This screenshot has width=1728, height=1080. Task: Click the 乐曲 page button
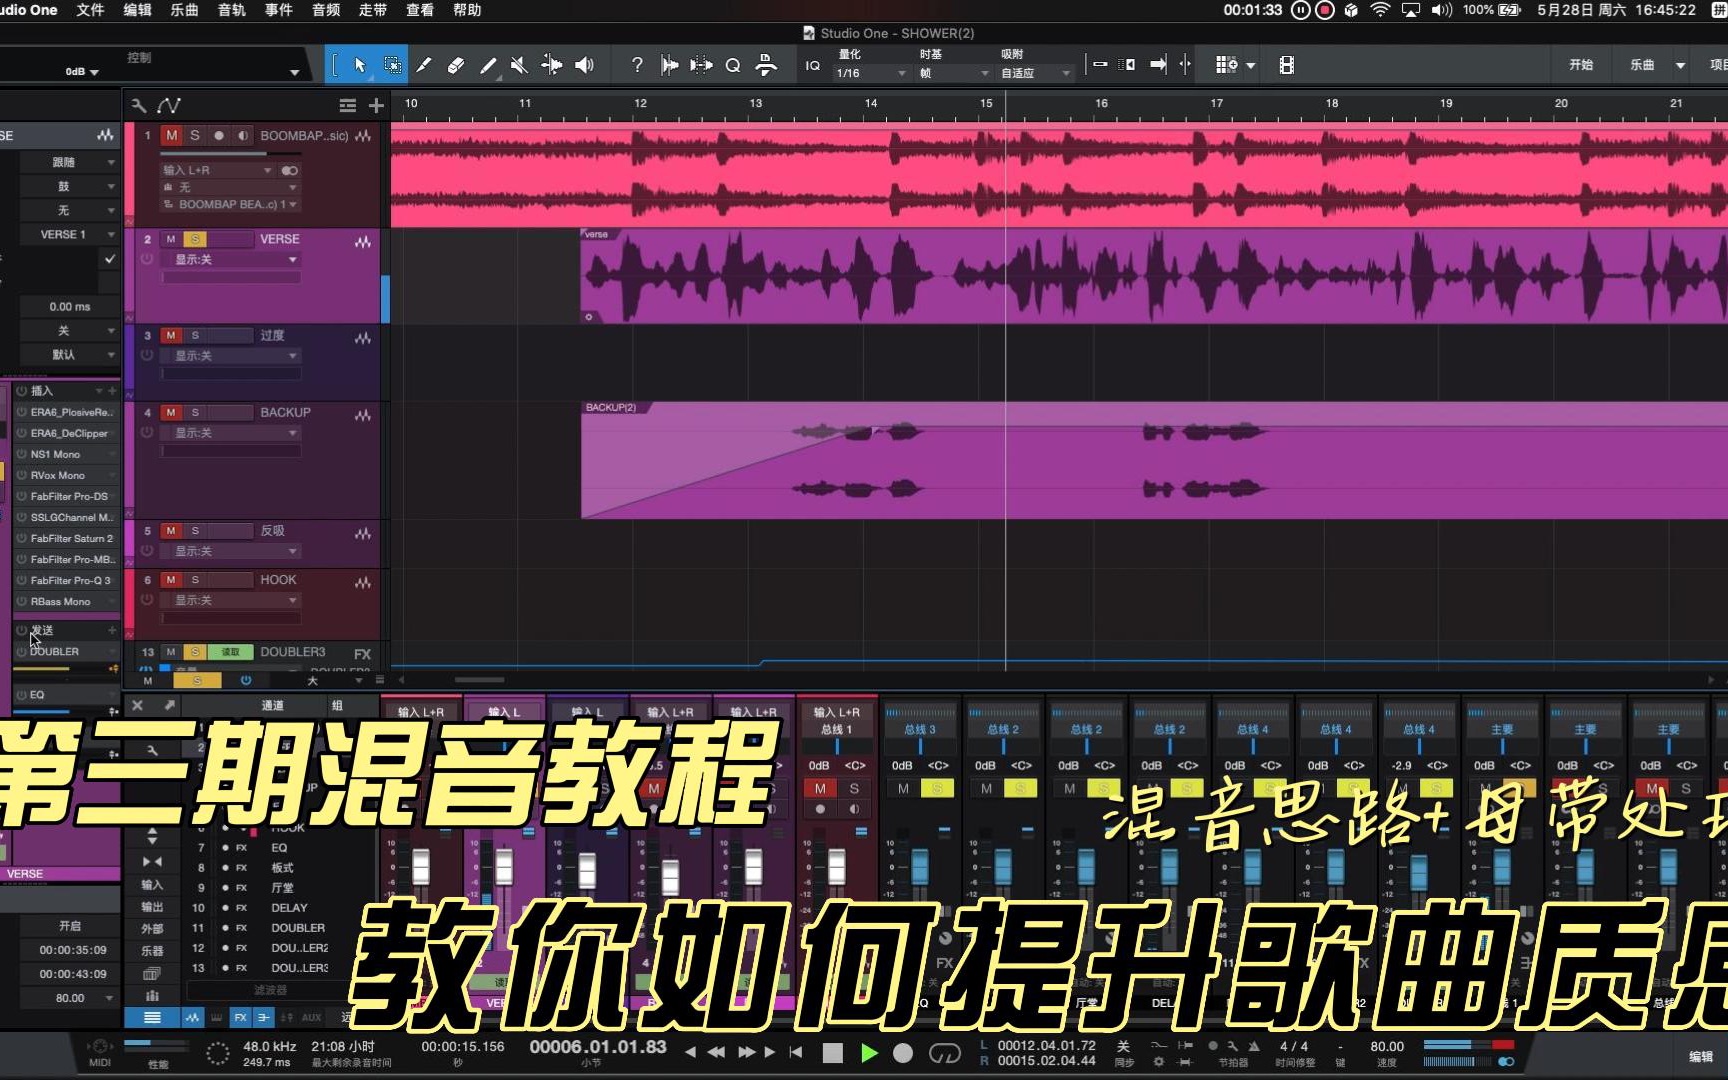[1642, 65]
